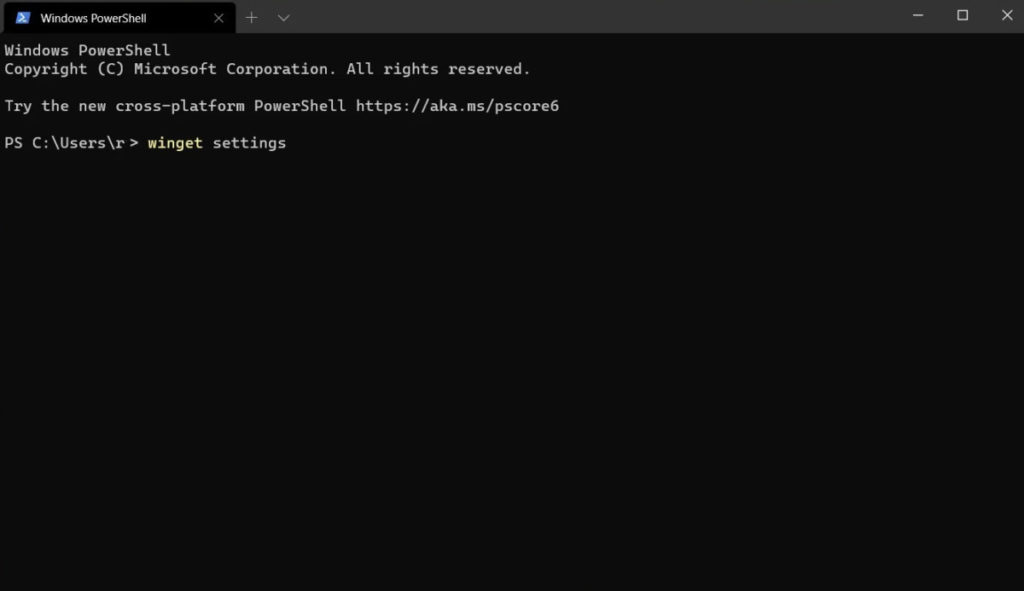The height and width of the screenshot is (591, 1024).
Task: Click the winget settings command text
Action: [x=216, y=142]
